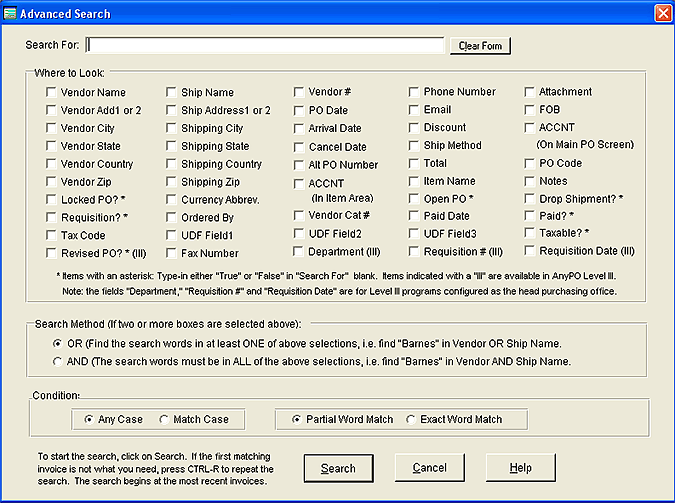Enable the Currency Abbrev. checkbox

click(x=171, y=199)
